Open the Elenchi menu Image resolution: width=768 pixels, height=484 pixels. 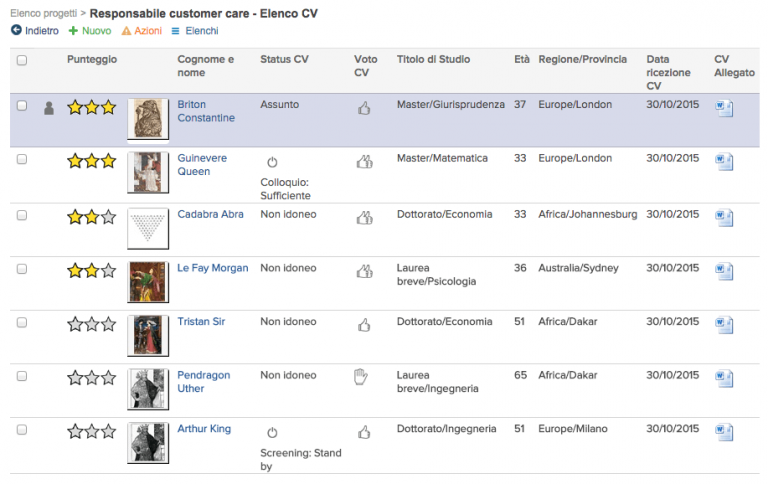(x=195, y=31)
